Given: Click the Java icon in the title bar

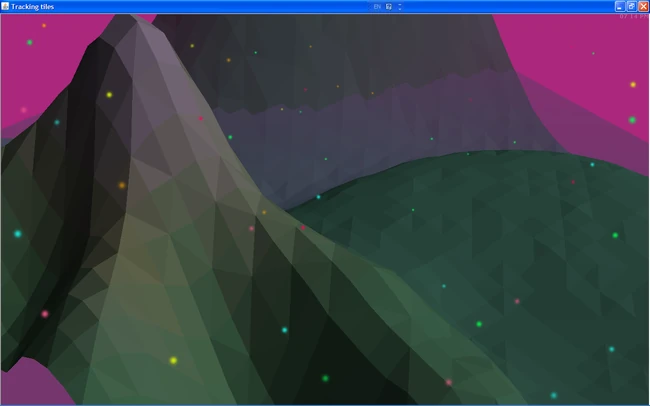Looking at the screenshot, I should [x=5, y=6].
